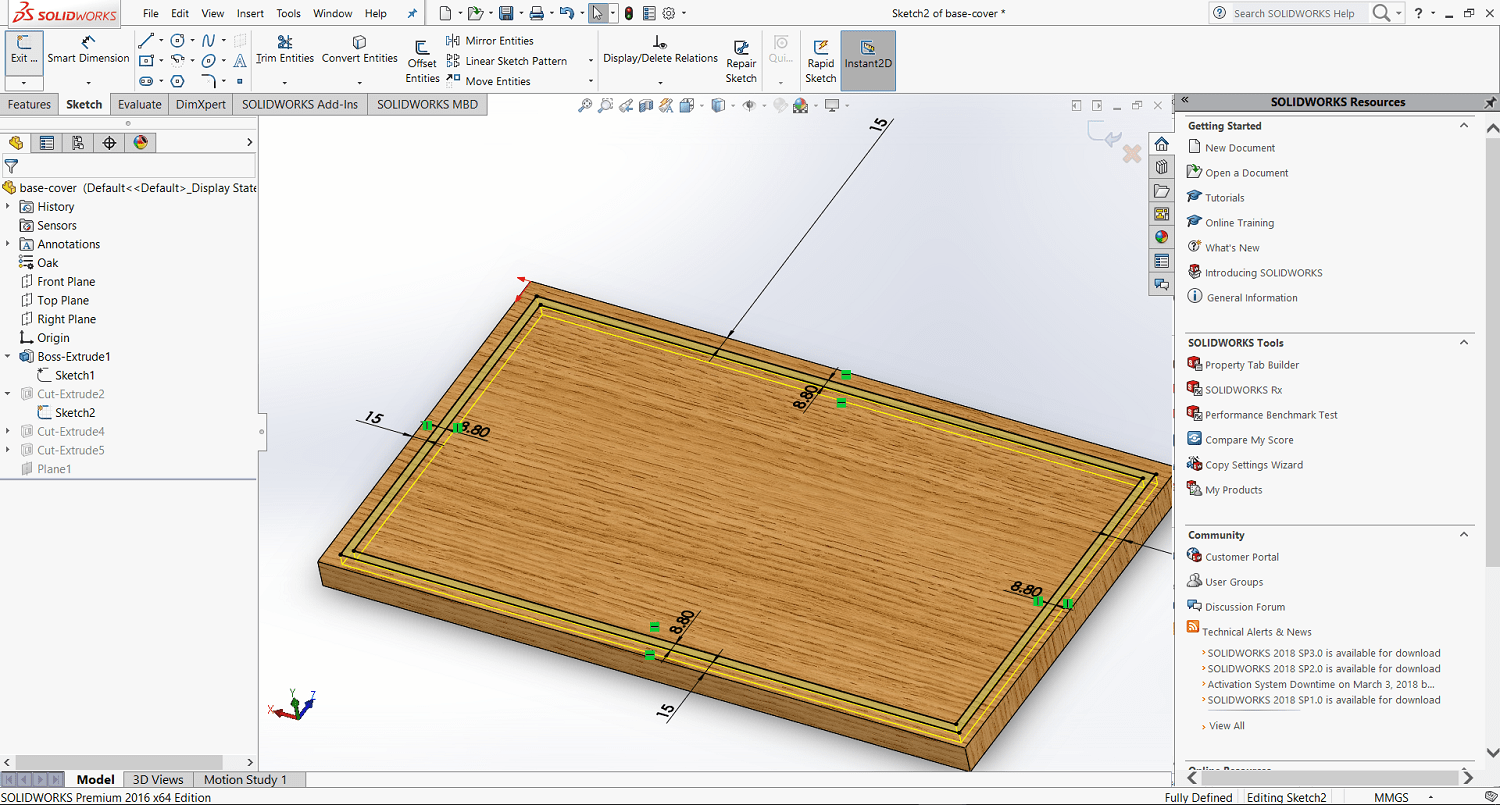Open ConfigurationManager tab icon
The height and width of the screenshot is (805, 1500).
(x=78, y=143)
